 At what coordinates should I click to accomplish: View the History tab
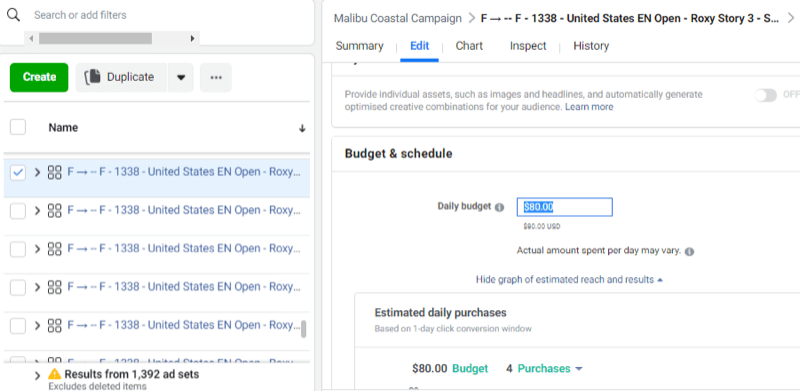pyautogui.click(x=591, y=46)
